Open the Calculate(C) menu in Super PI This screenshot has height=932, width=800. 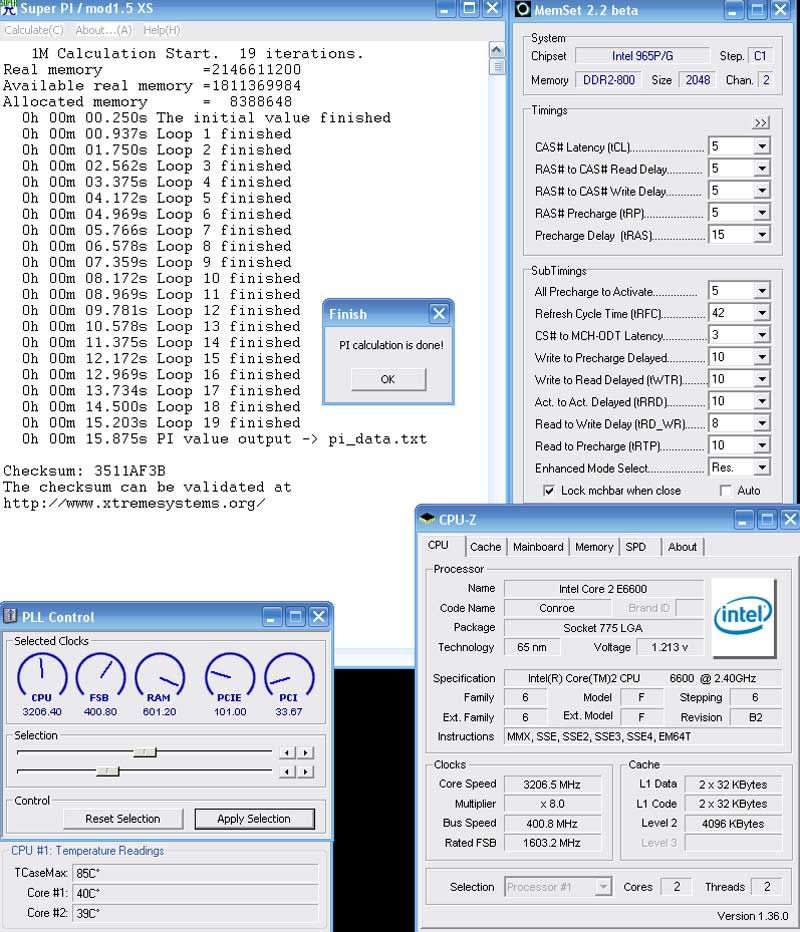pyautogui.click(x=34, y=30)
